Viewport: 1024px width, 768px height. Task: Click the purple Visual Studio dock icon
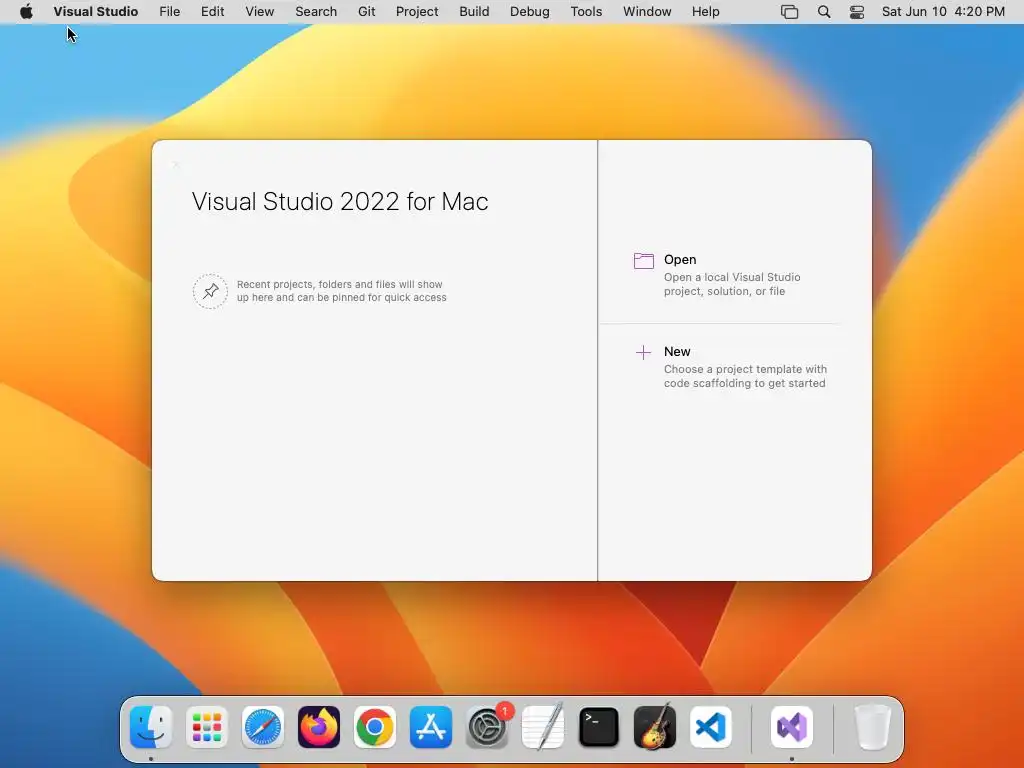pyautogui.click(x=792, y=727)
